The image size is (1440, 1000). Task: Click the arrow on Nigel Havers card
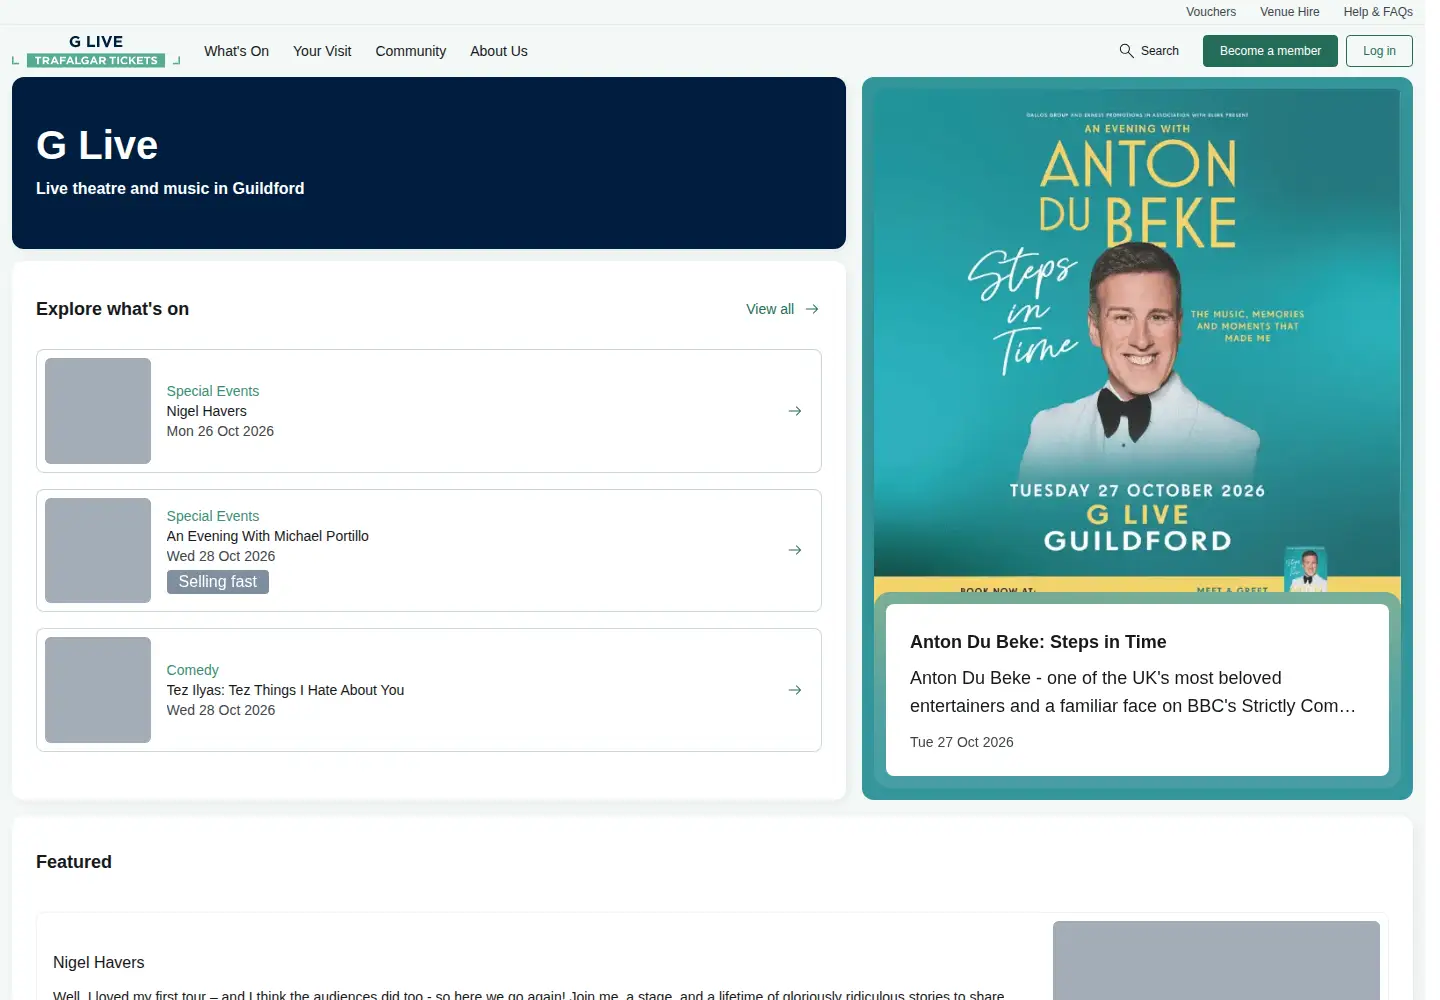click(x=795, y=411)
